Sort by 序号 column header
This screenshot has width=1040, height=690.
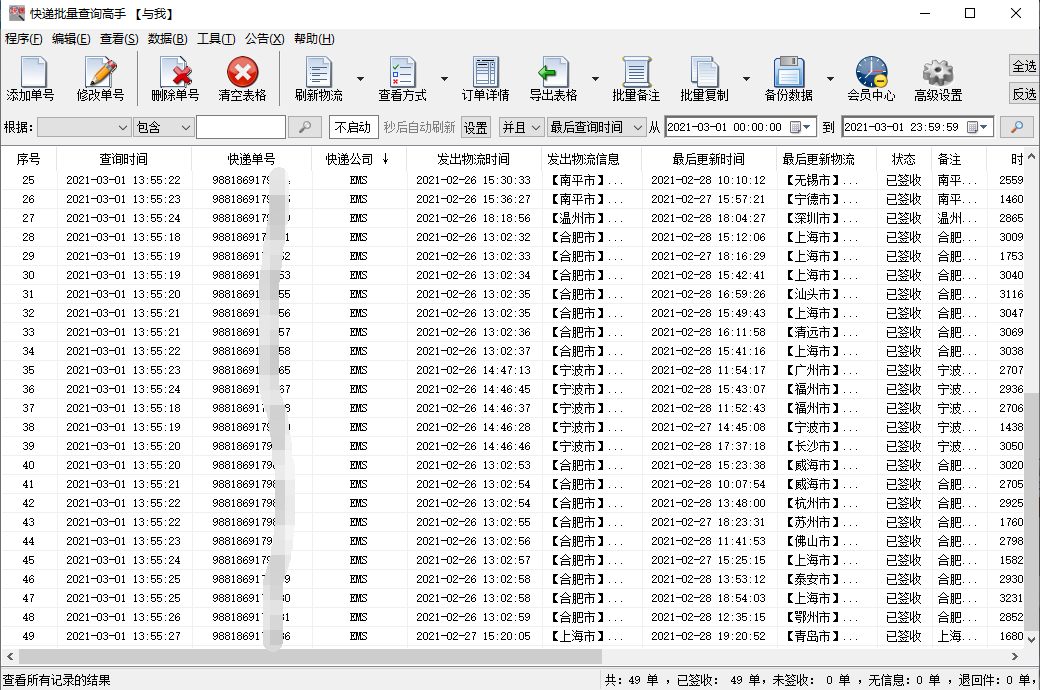point(29,159)
